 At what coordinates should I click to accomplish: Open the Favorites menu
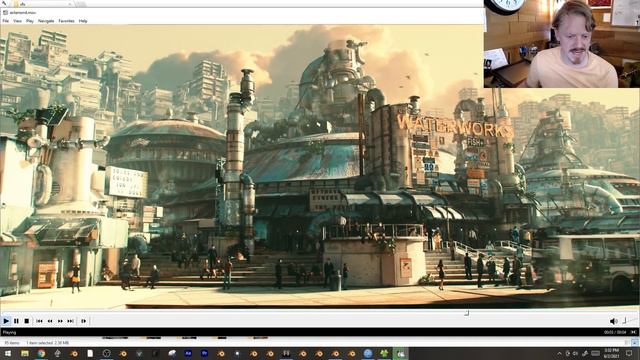pos(66,21)
